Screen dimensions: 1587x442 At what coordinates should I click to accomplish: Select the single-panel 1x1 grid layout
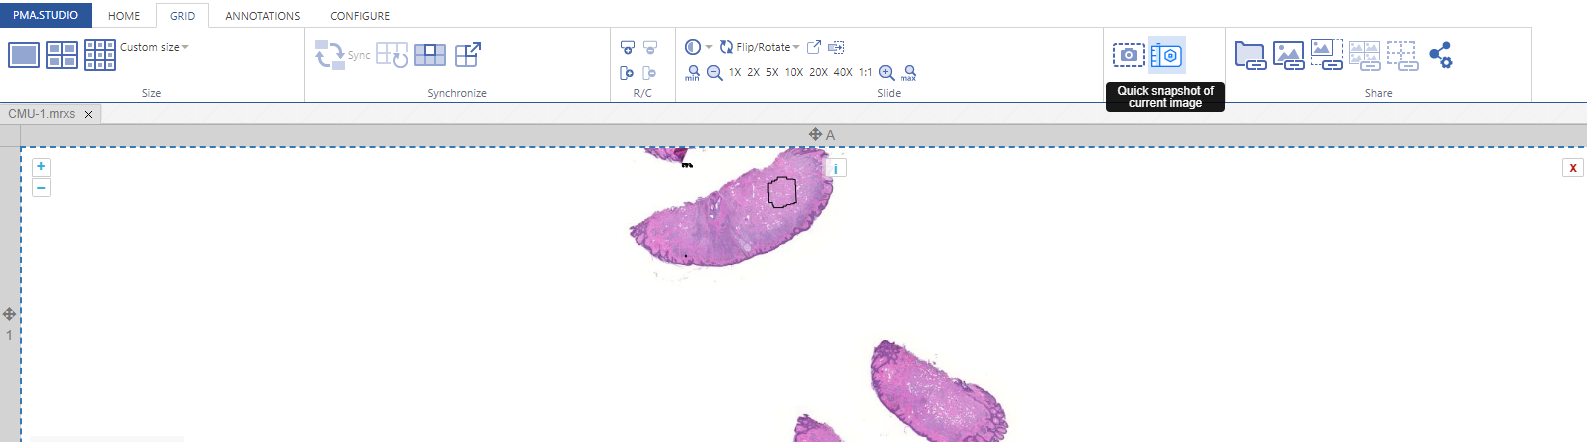[24, 55]
